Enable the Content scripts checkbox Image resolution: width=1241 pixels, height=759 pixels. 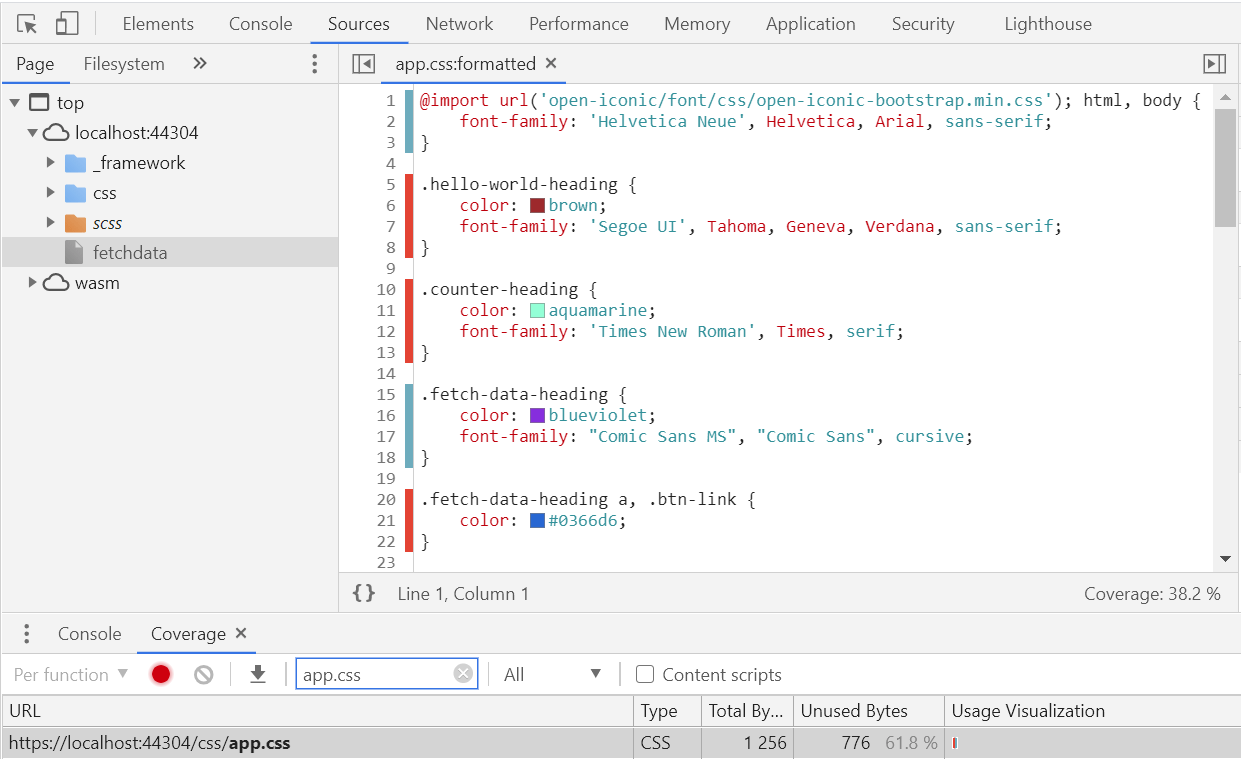(x=645, y=674)
